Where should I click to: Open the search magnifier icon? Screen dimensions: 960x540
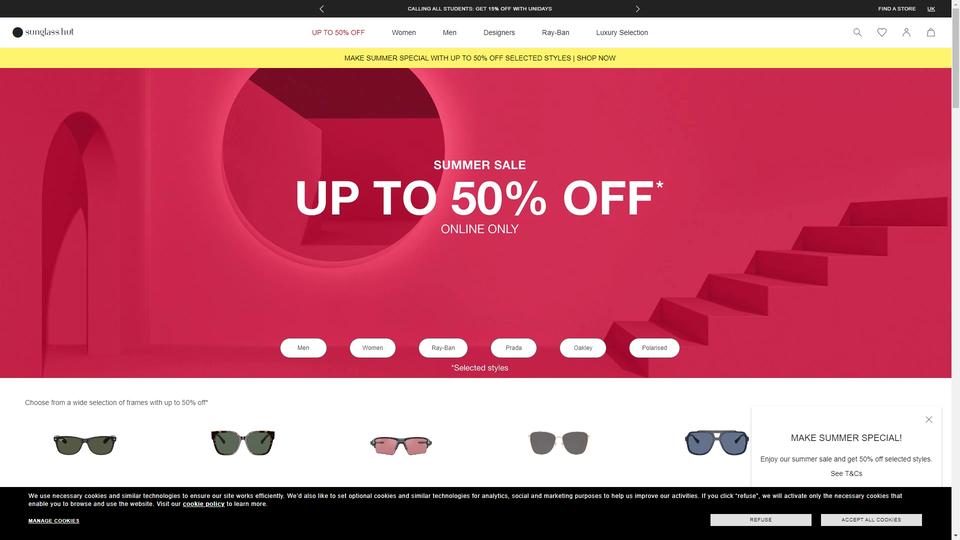(857, 32)
